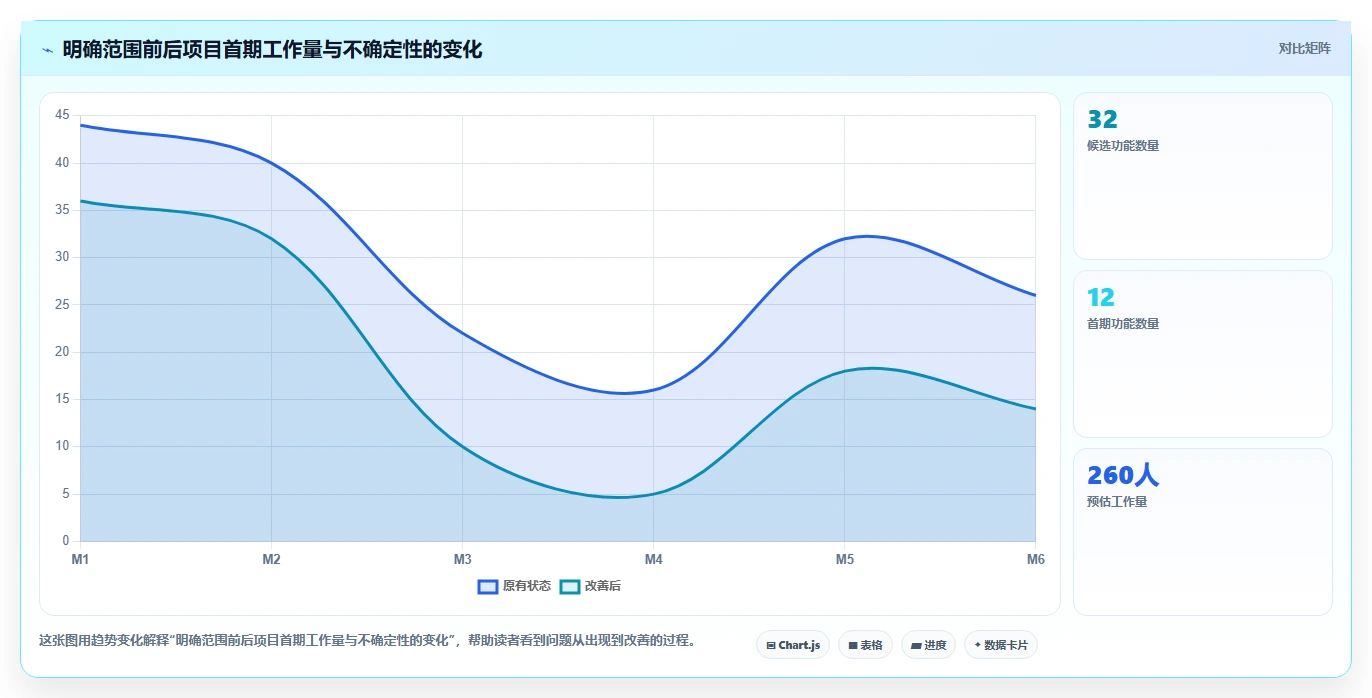Click the M5 label on the x-axis
The height and width of the screenshot is (698, 1372).
pos(845,559)
